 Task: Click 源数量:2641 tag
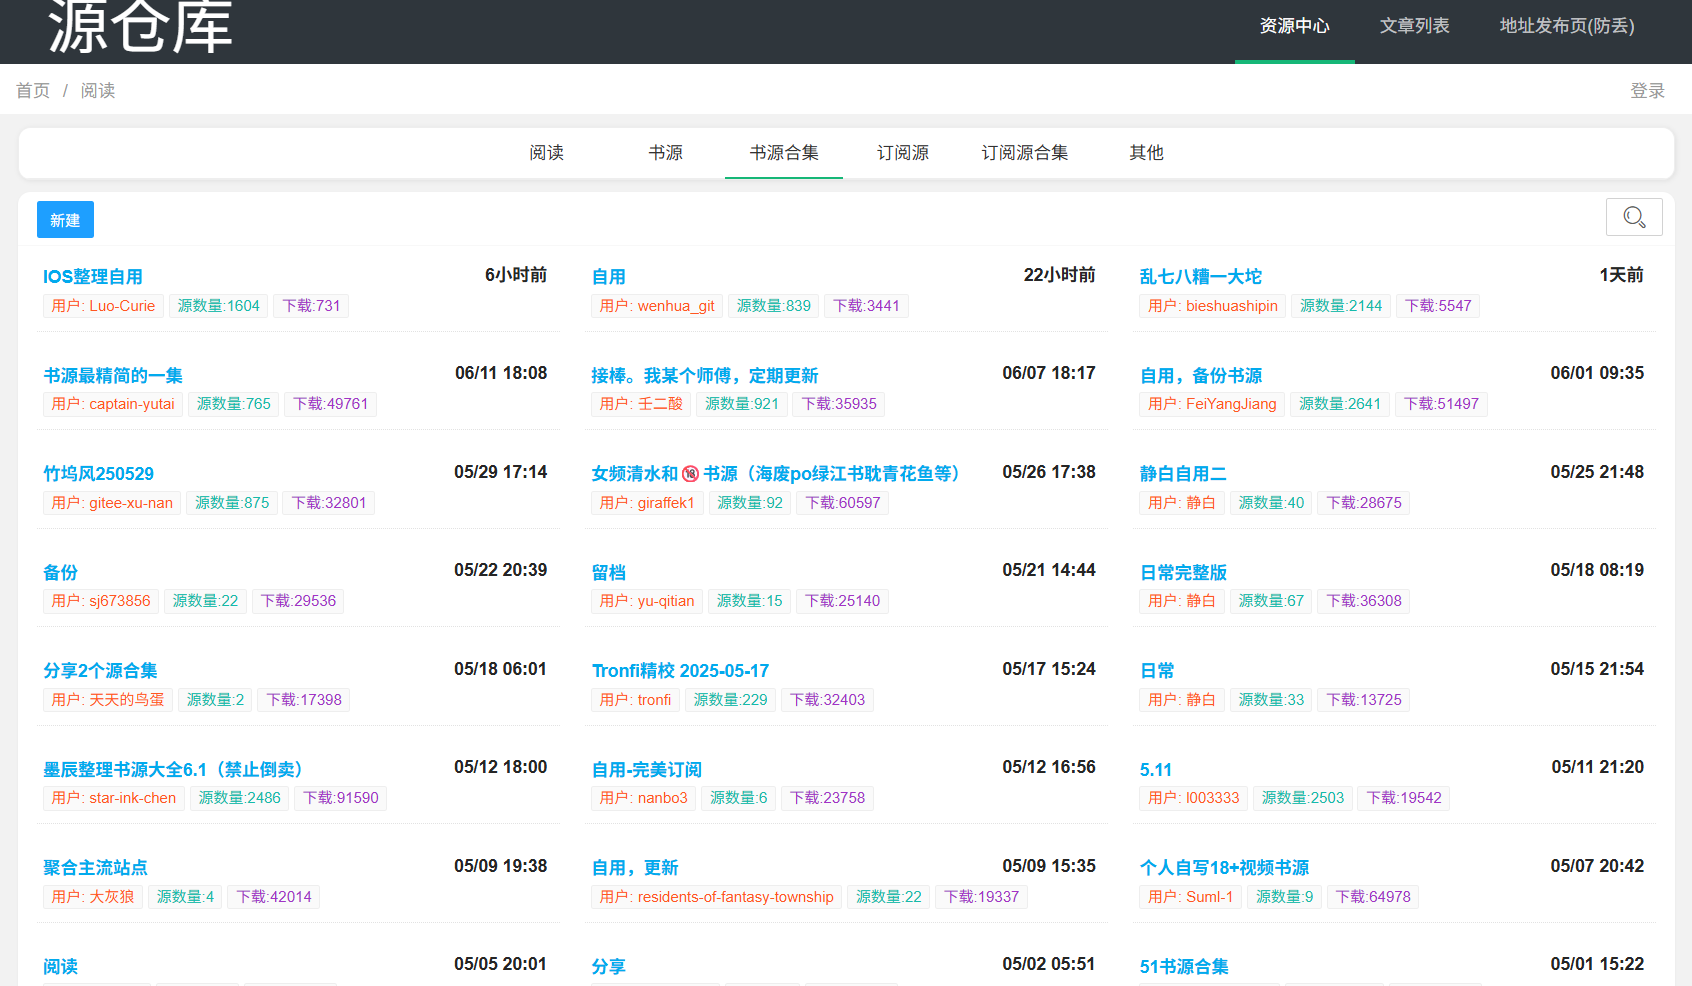click(x=1340, y=404)
